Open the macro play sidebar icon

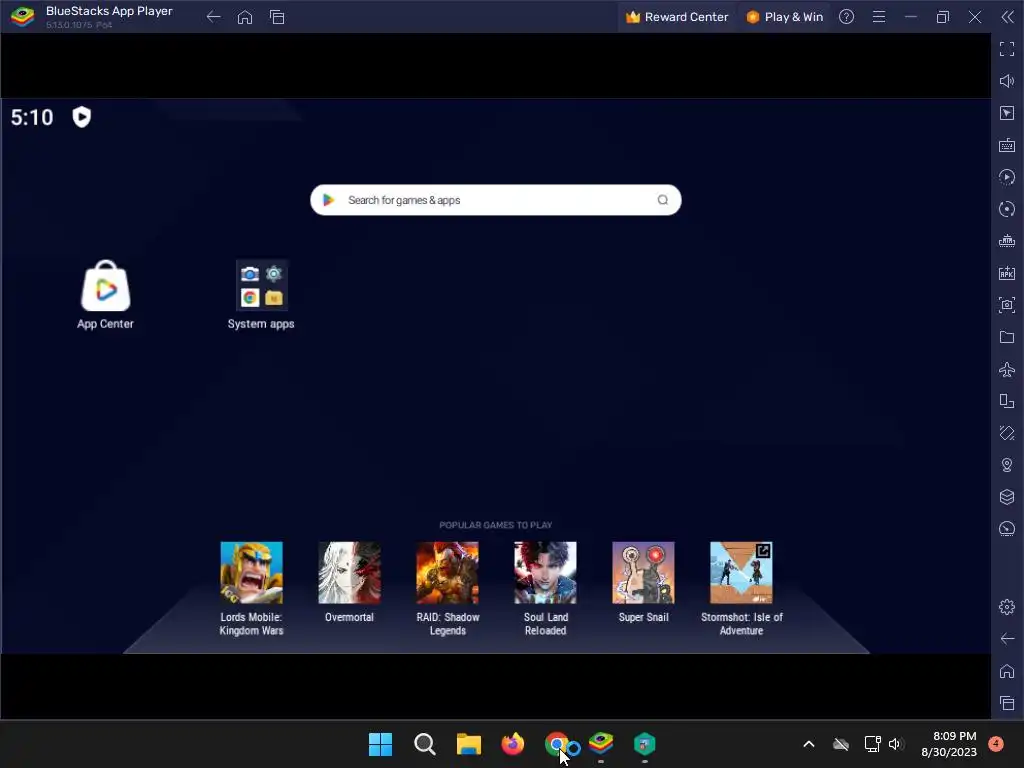[x=1007, y=177]
